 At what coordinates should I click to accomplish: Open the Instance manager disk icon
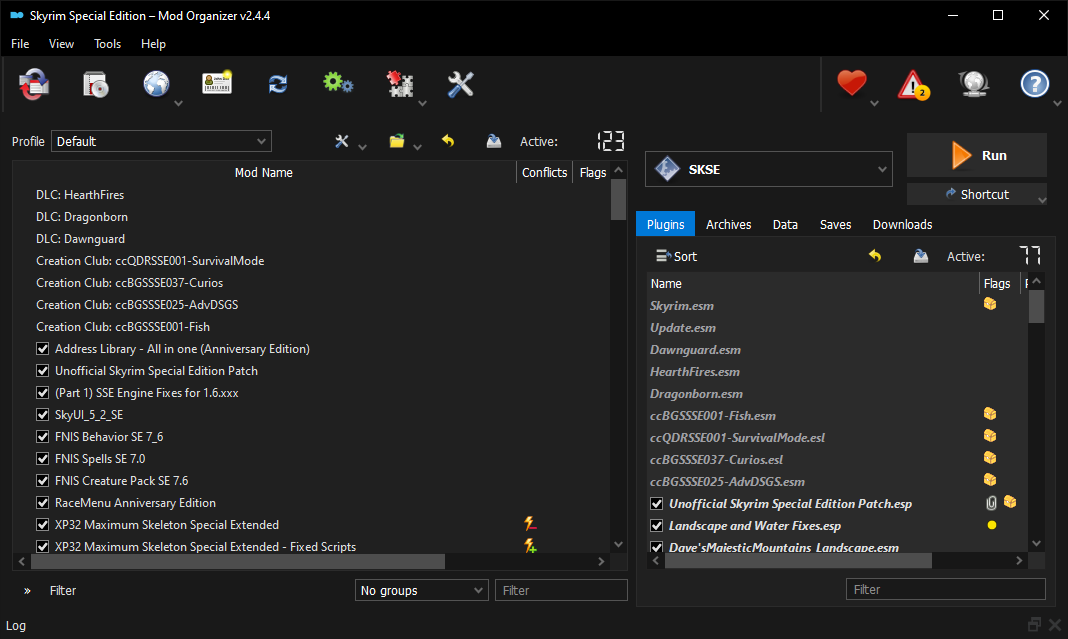[95, 84]
